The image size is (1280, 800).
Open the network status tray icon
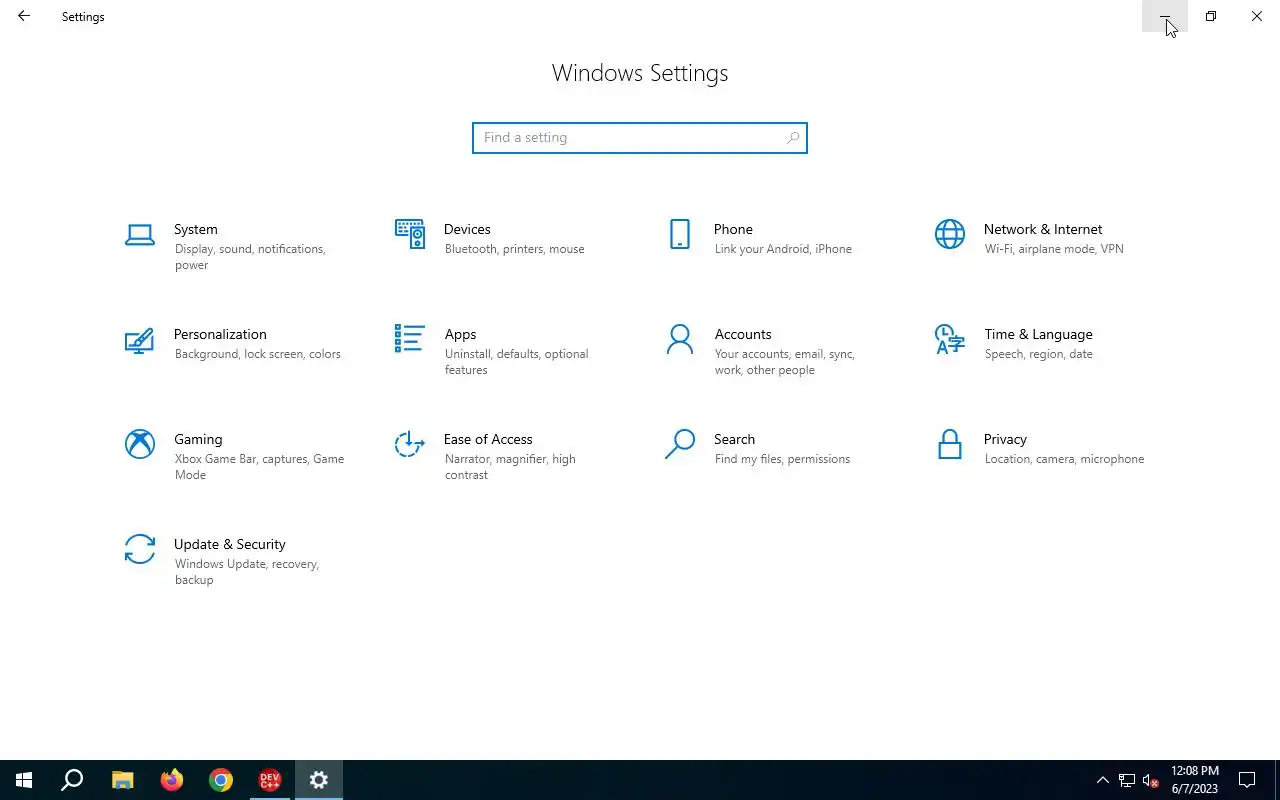pos(1127,780)
